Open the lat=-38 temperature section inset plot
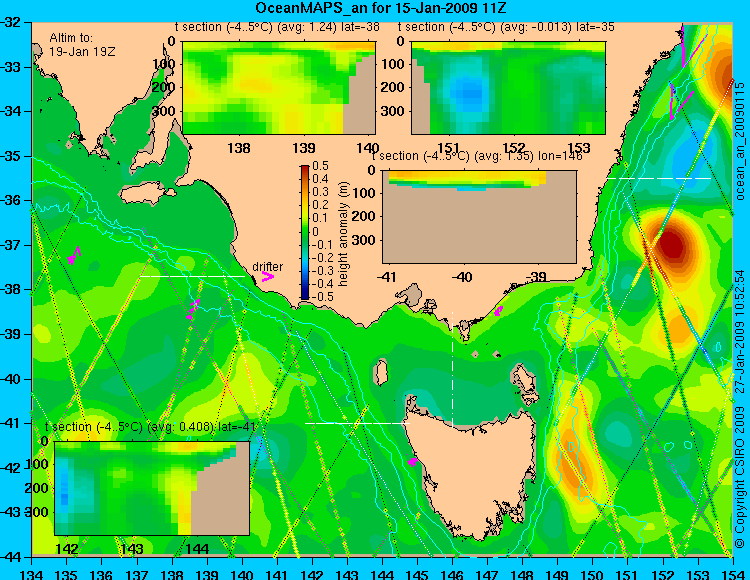Viewport: 750px width, 580px height. (279, 88)
